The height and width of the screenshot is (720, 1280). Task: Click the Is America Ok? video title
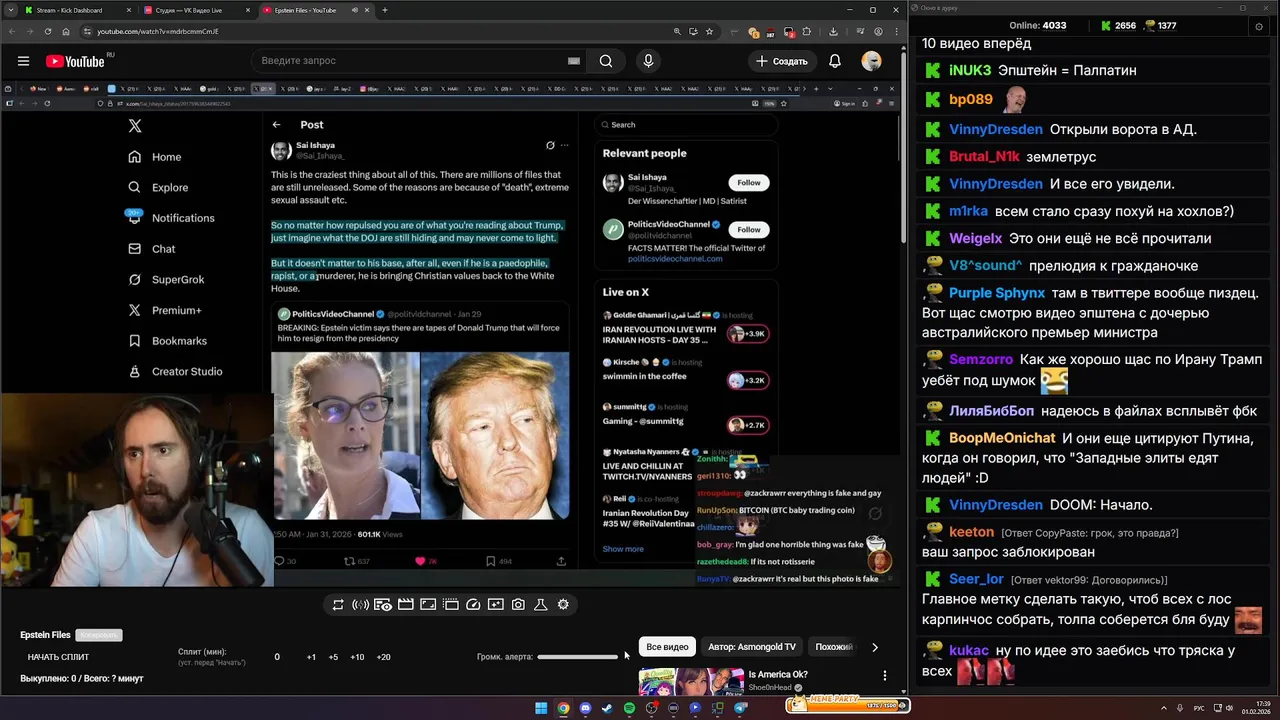pos(778,675)
